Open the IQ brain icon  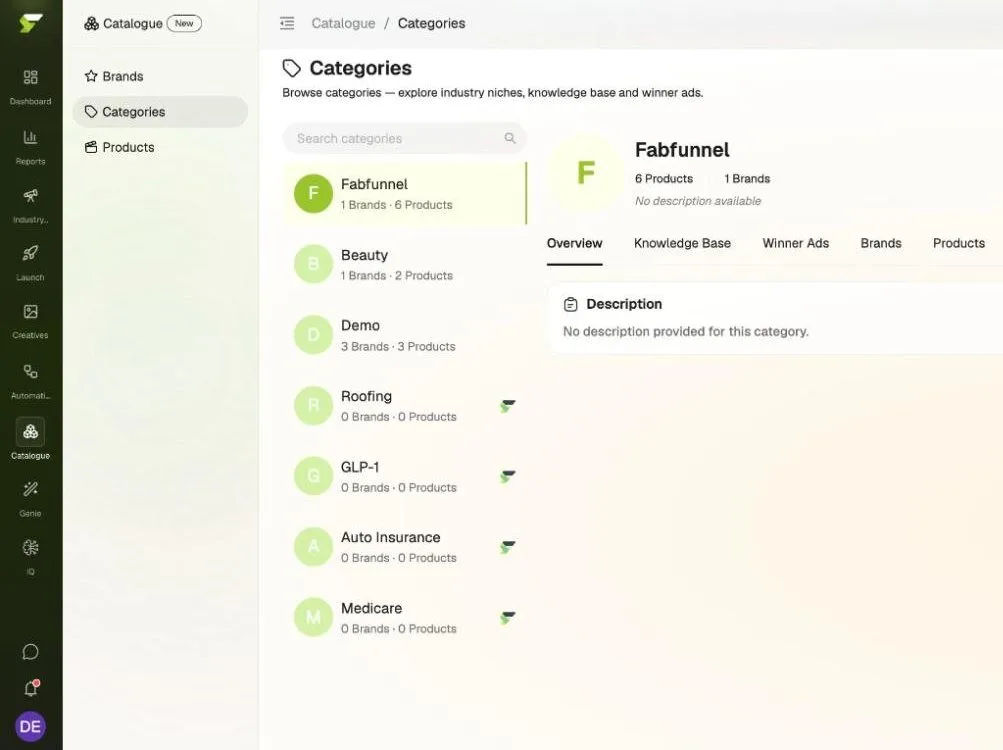pos(30,548)
